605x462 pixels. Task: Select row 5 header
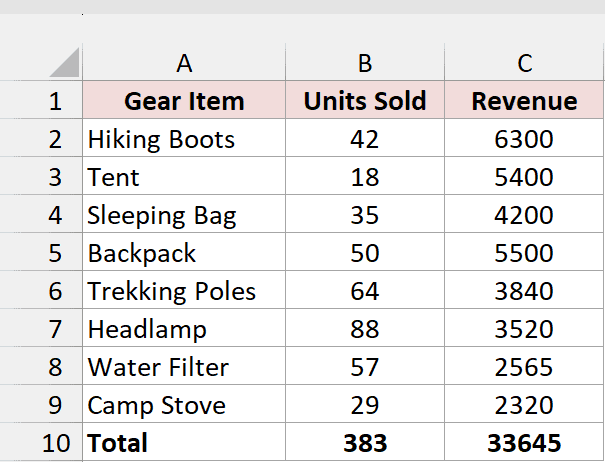tap(41, 252)
